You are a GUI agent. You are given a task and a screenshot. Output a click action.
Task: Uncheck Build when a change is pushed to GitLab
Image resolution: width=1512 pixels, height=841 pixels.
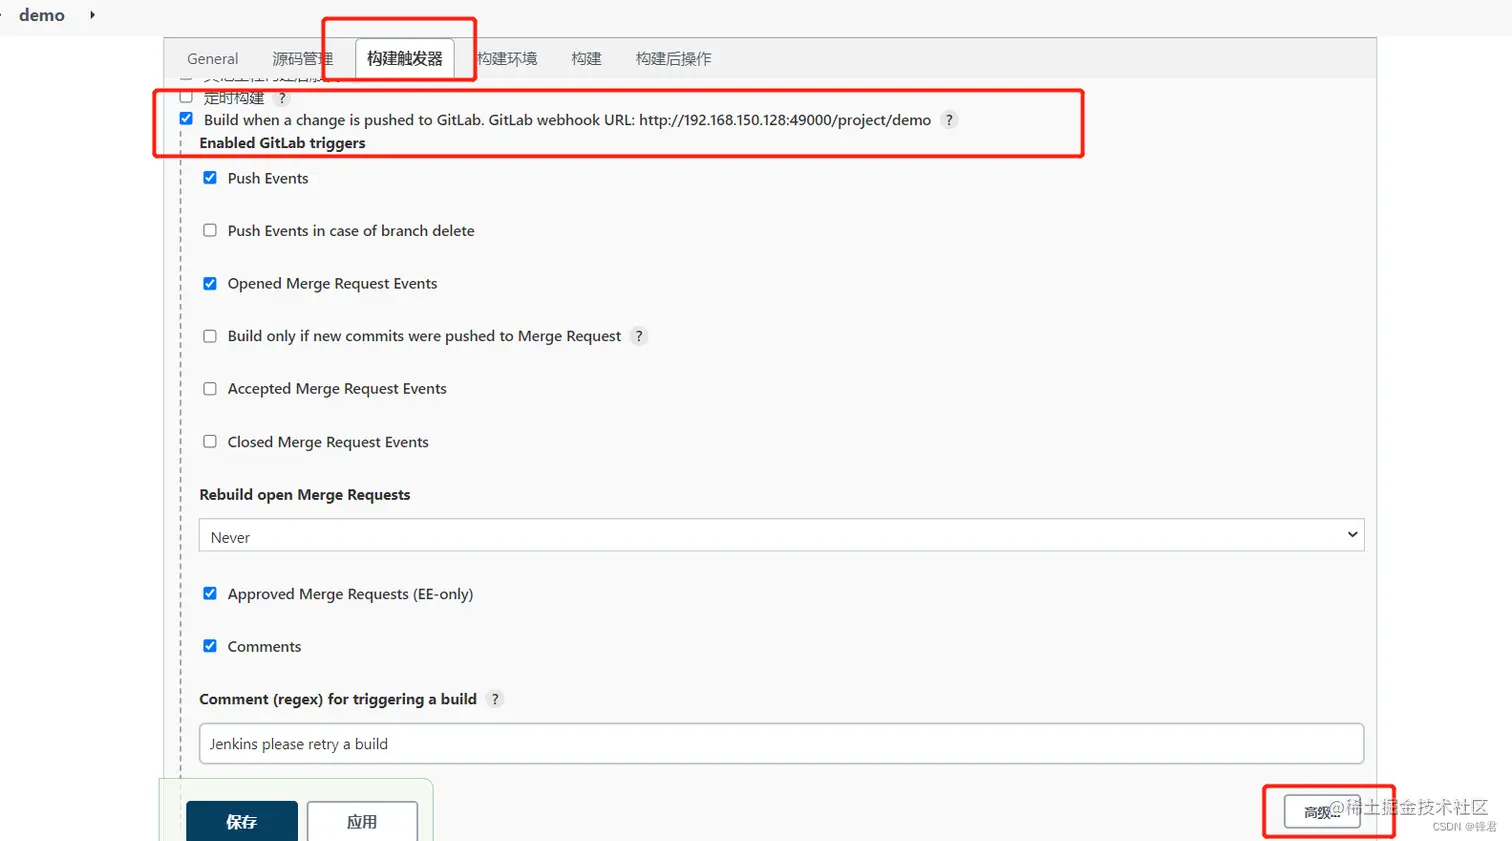(x=186, y=119)
